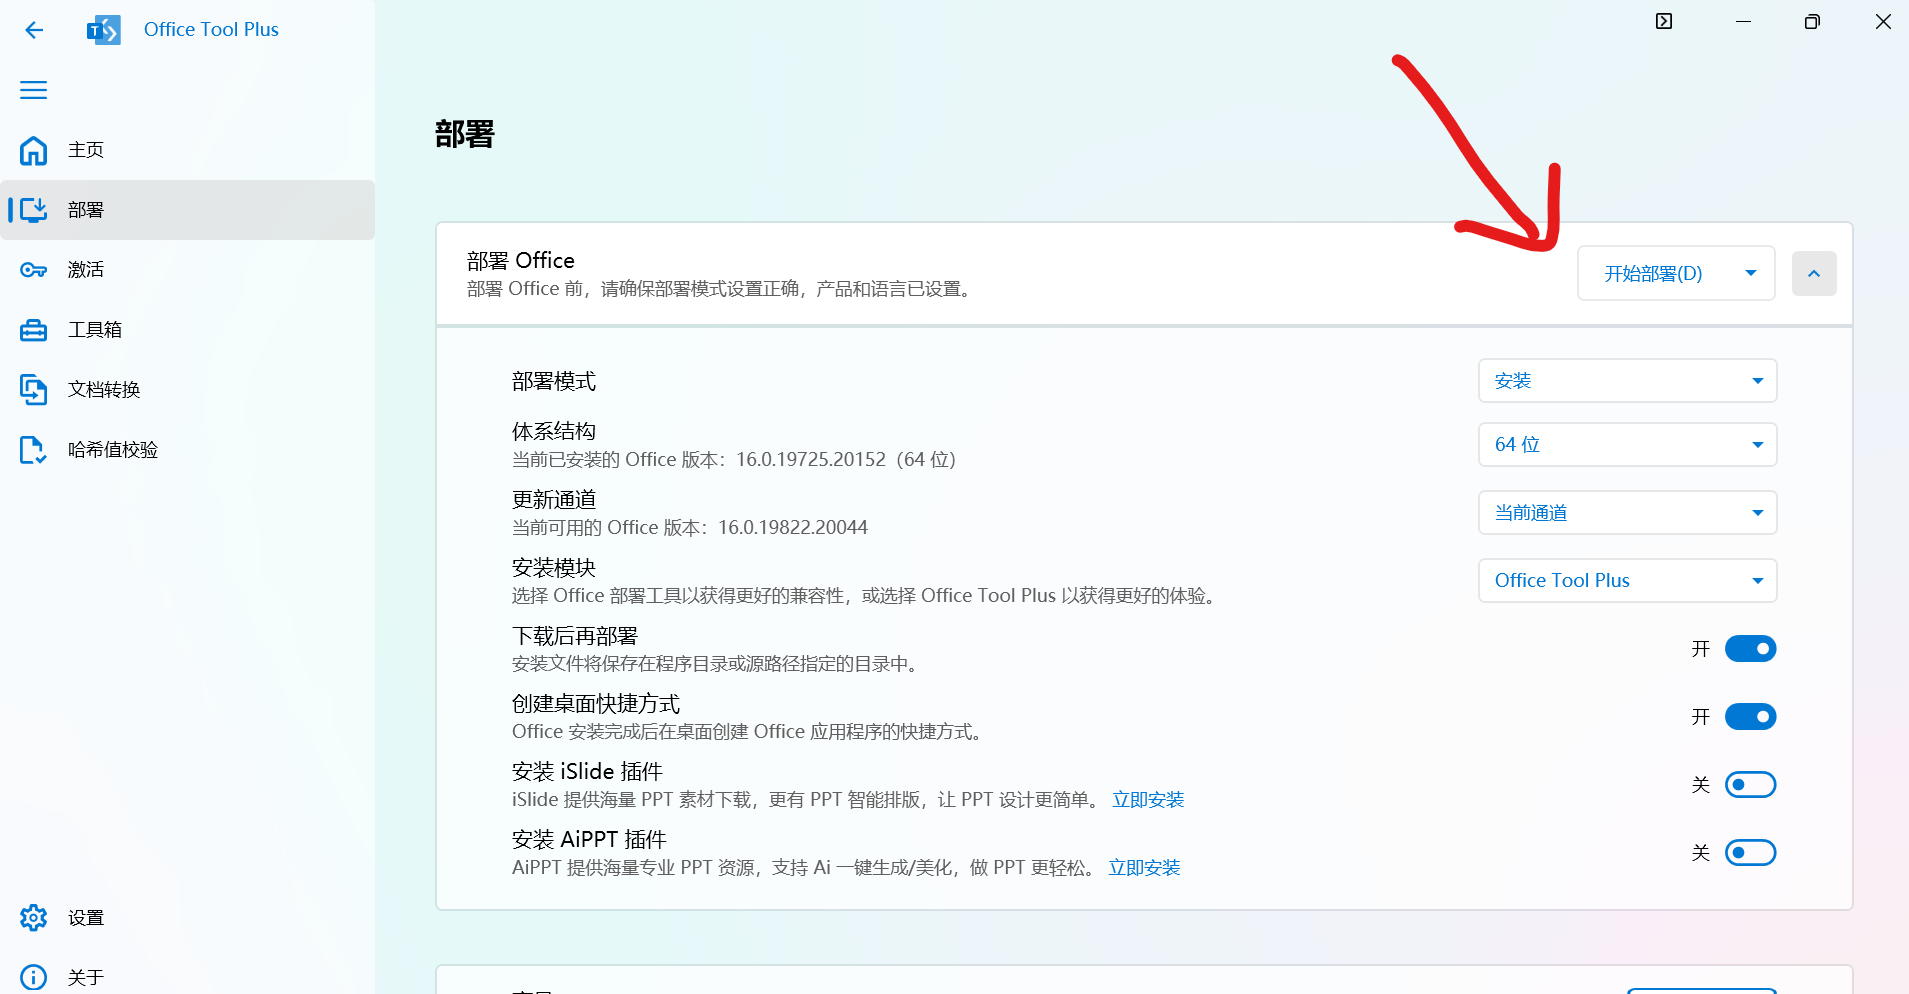The image size is (1909, 994).
Task: Click the key-shaped activation icon
Action: 34,270
